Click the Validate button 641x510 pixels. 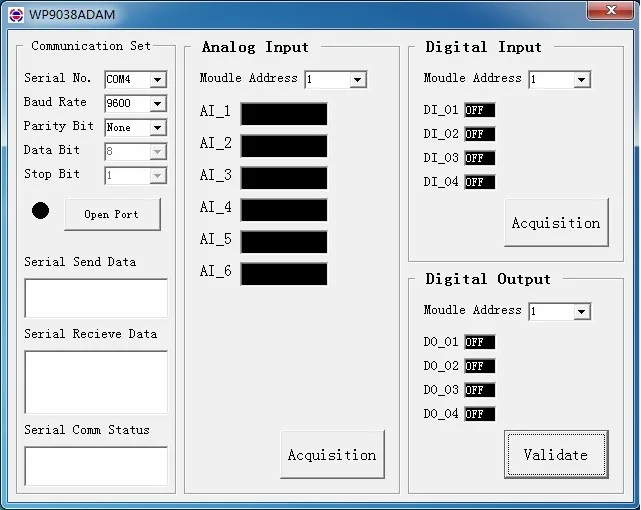(556, 454)
